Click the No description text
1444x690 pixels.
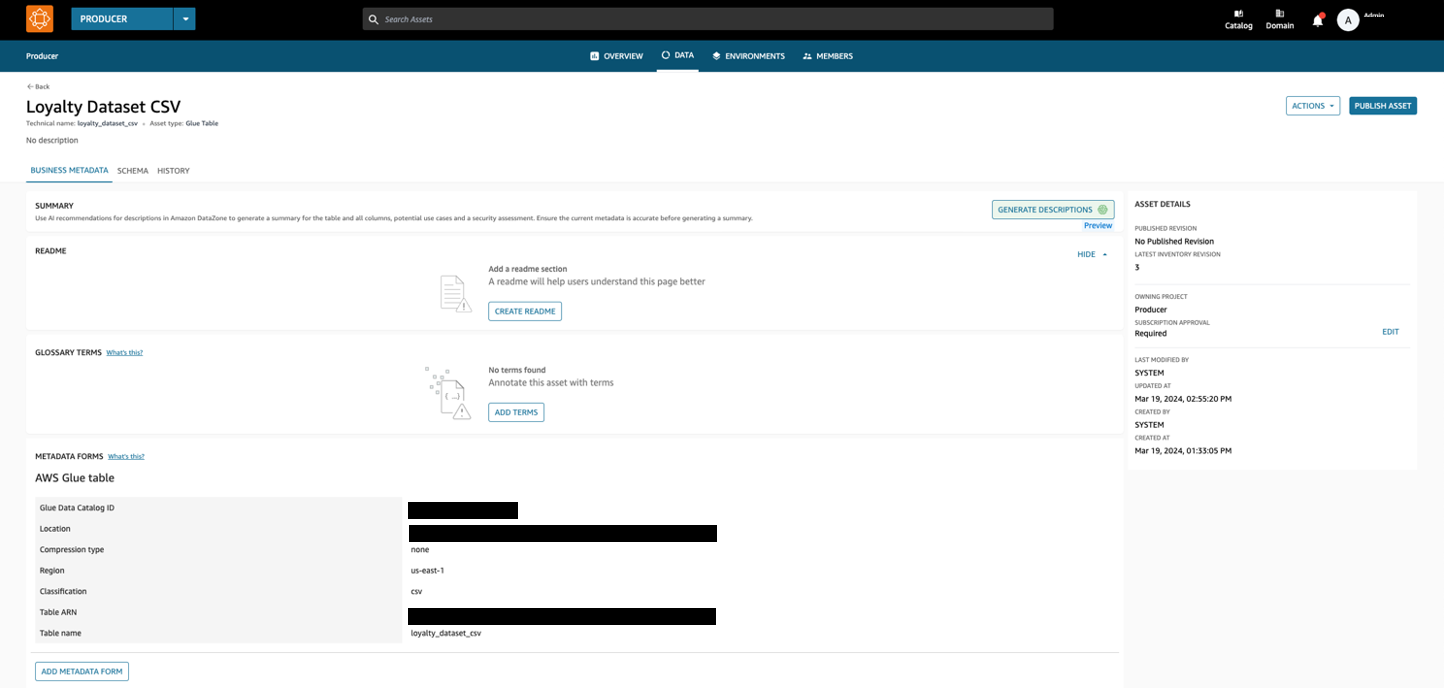tap(52, 141)
